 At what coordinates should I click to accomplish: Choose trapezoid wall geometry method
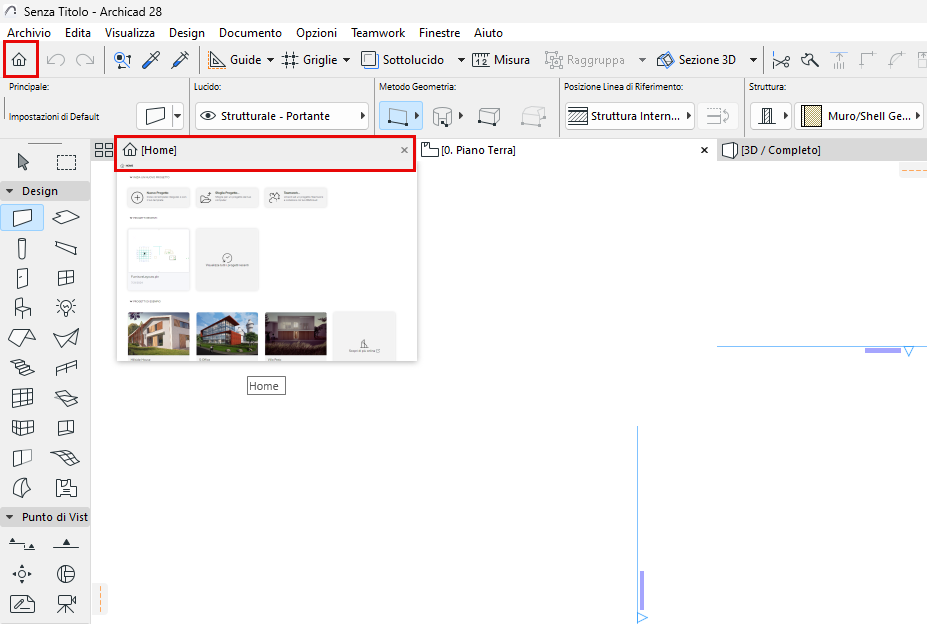(490, 117)
